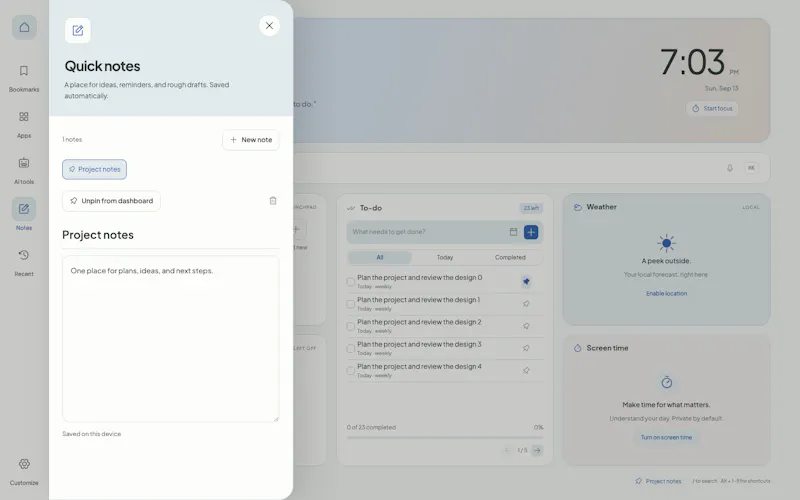Open the Notes sidebar section
800x500 pixels.
(24, 214)
